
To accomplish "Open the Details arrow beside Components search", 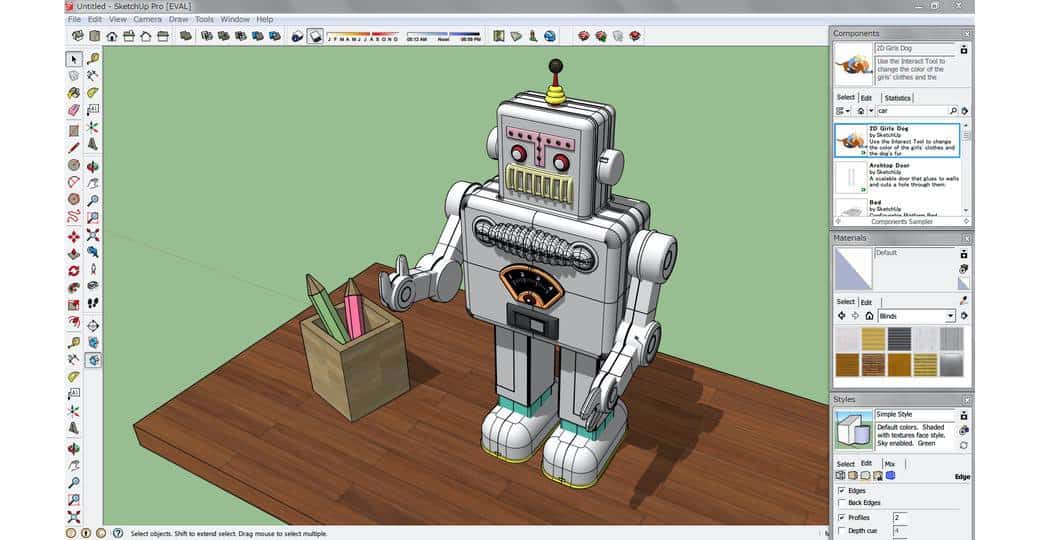I will [965, 111].
